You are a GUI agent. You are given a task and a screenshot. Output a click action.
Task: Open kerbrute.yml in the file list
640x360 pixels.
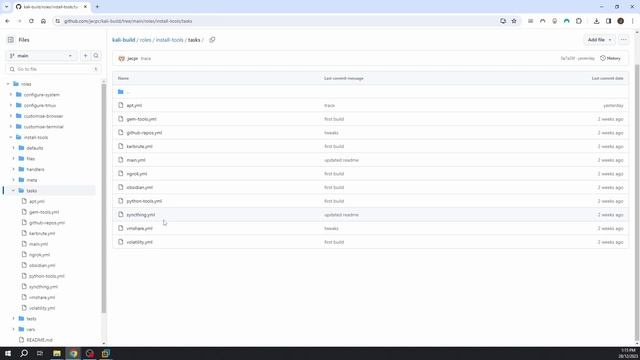click(x=139, y=147)
